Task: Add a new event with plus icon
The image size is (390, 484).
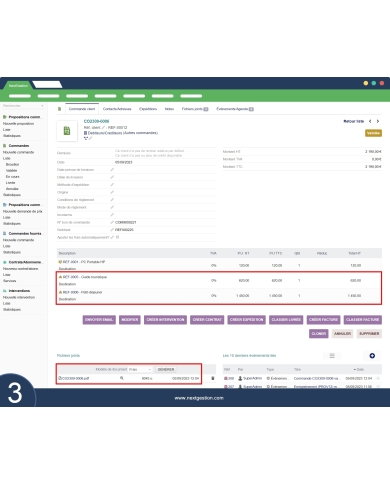Action: (372, 356)
